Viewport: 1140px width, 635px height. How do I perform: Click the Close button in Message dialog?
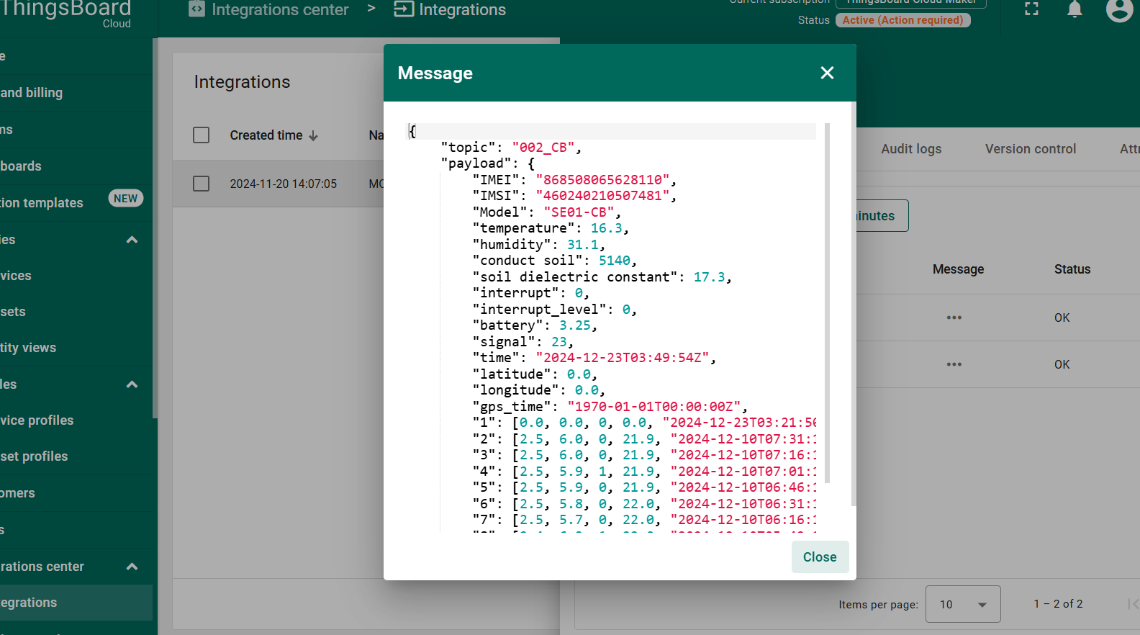819,557
